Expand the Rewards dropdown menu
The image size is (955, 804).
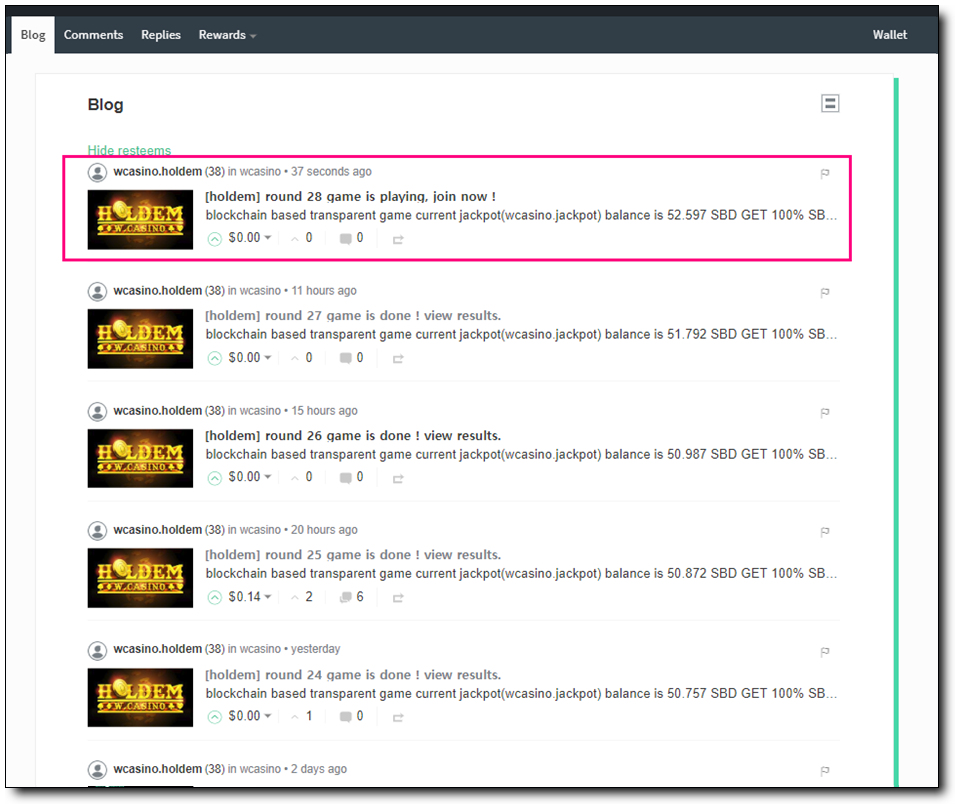point(227,35)
